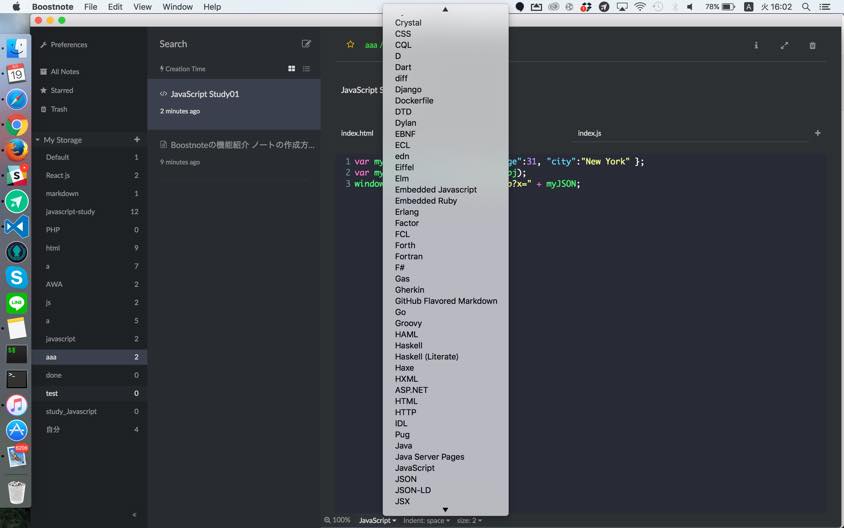Switch to the index.js snippet tab

[x=589, y=133]
